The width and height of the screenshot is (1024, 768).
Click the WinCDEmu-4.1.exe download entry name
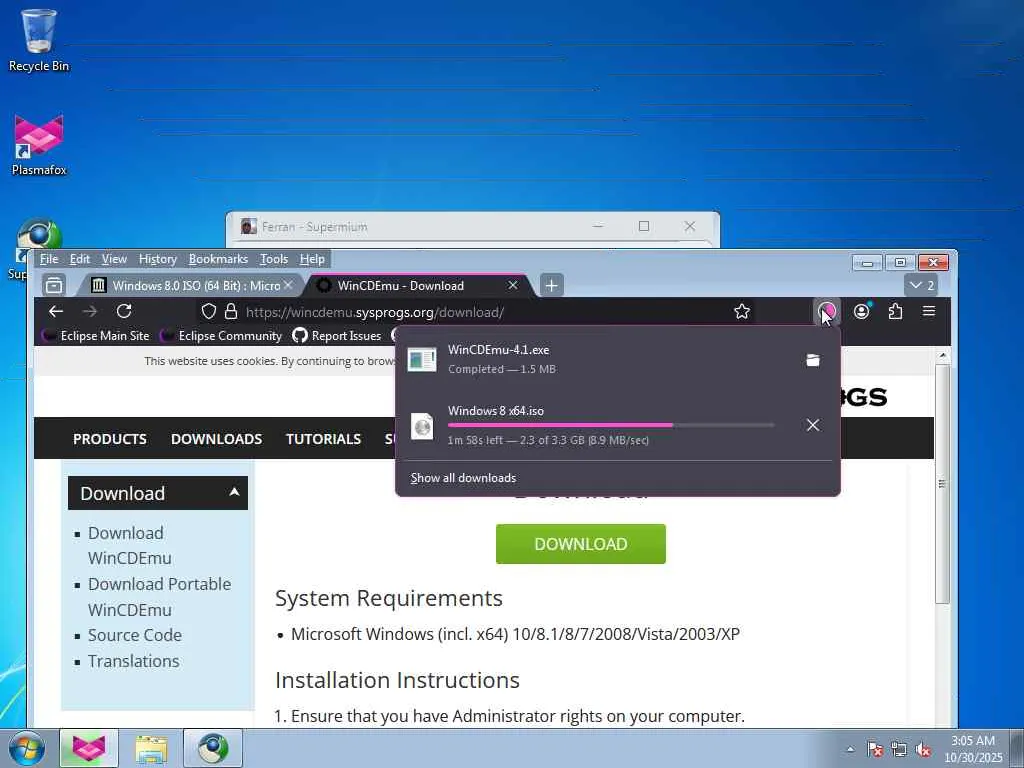(498, 349)
